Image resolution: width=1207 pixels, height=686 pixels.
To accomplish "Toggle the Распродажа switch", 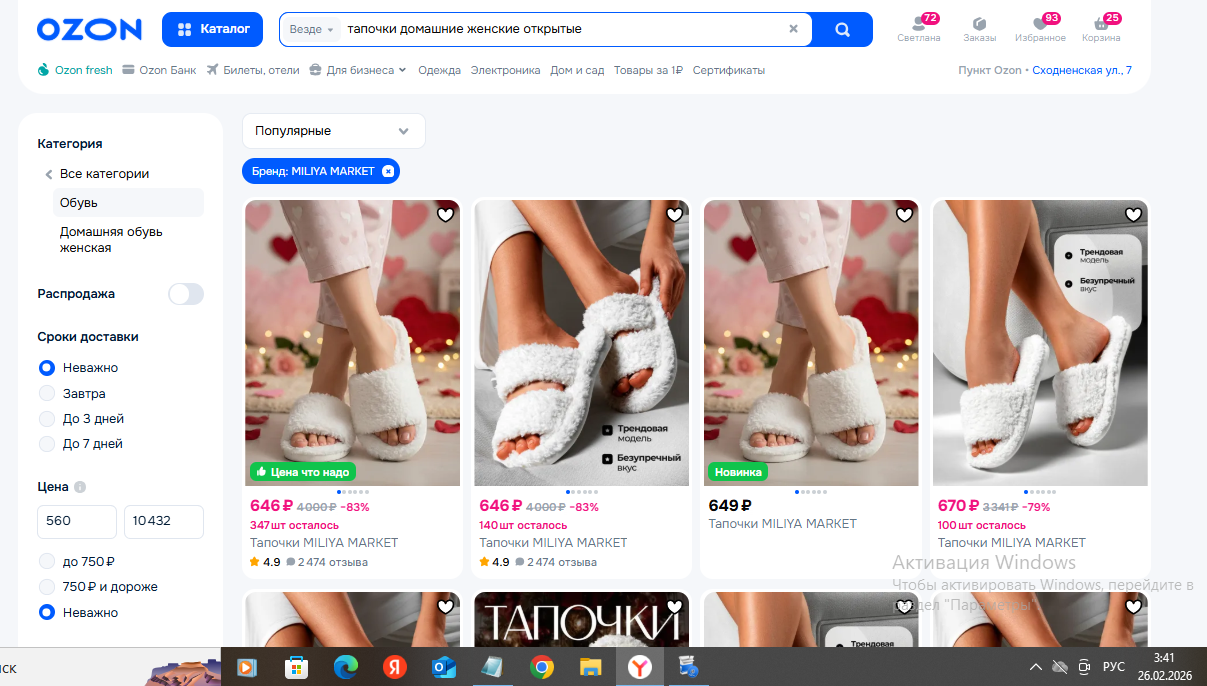I will pos(186,294).
